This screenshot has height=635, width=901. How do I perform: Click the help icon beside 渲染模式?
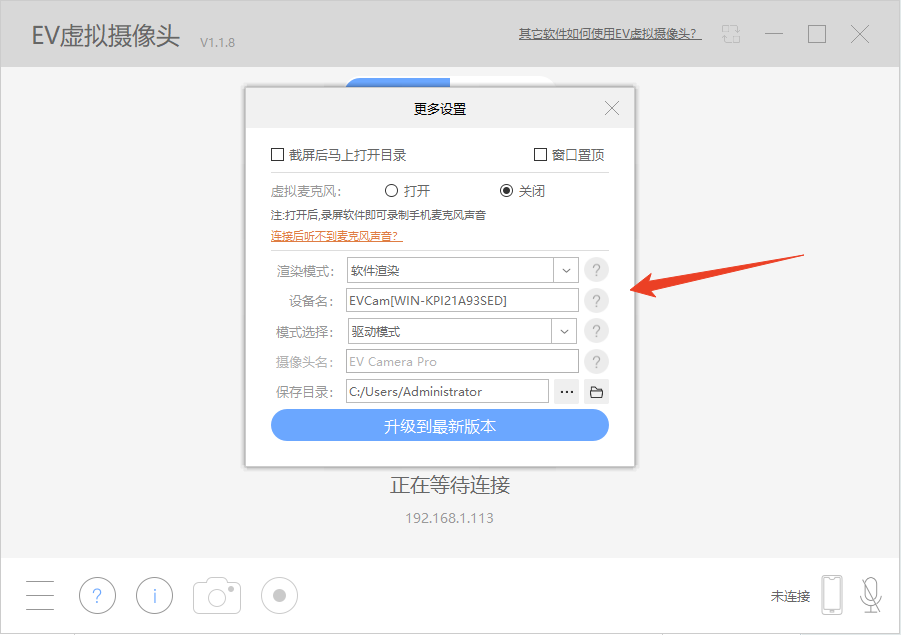tap(596, 270)
